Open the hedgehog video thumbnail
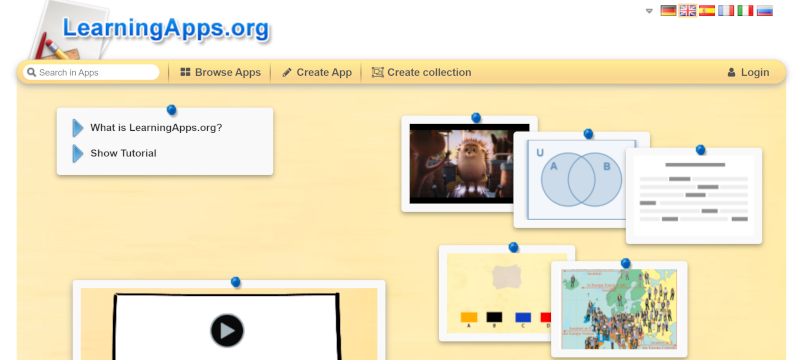The width and height of the screenshot is (800, 360). pyautogui.click(x=469, y=164)
